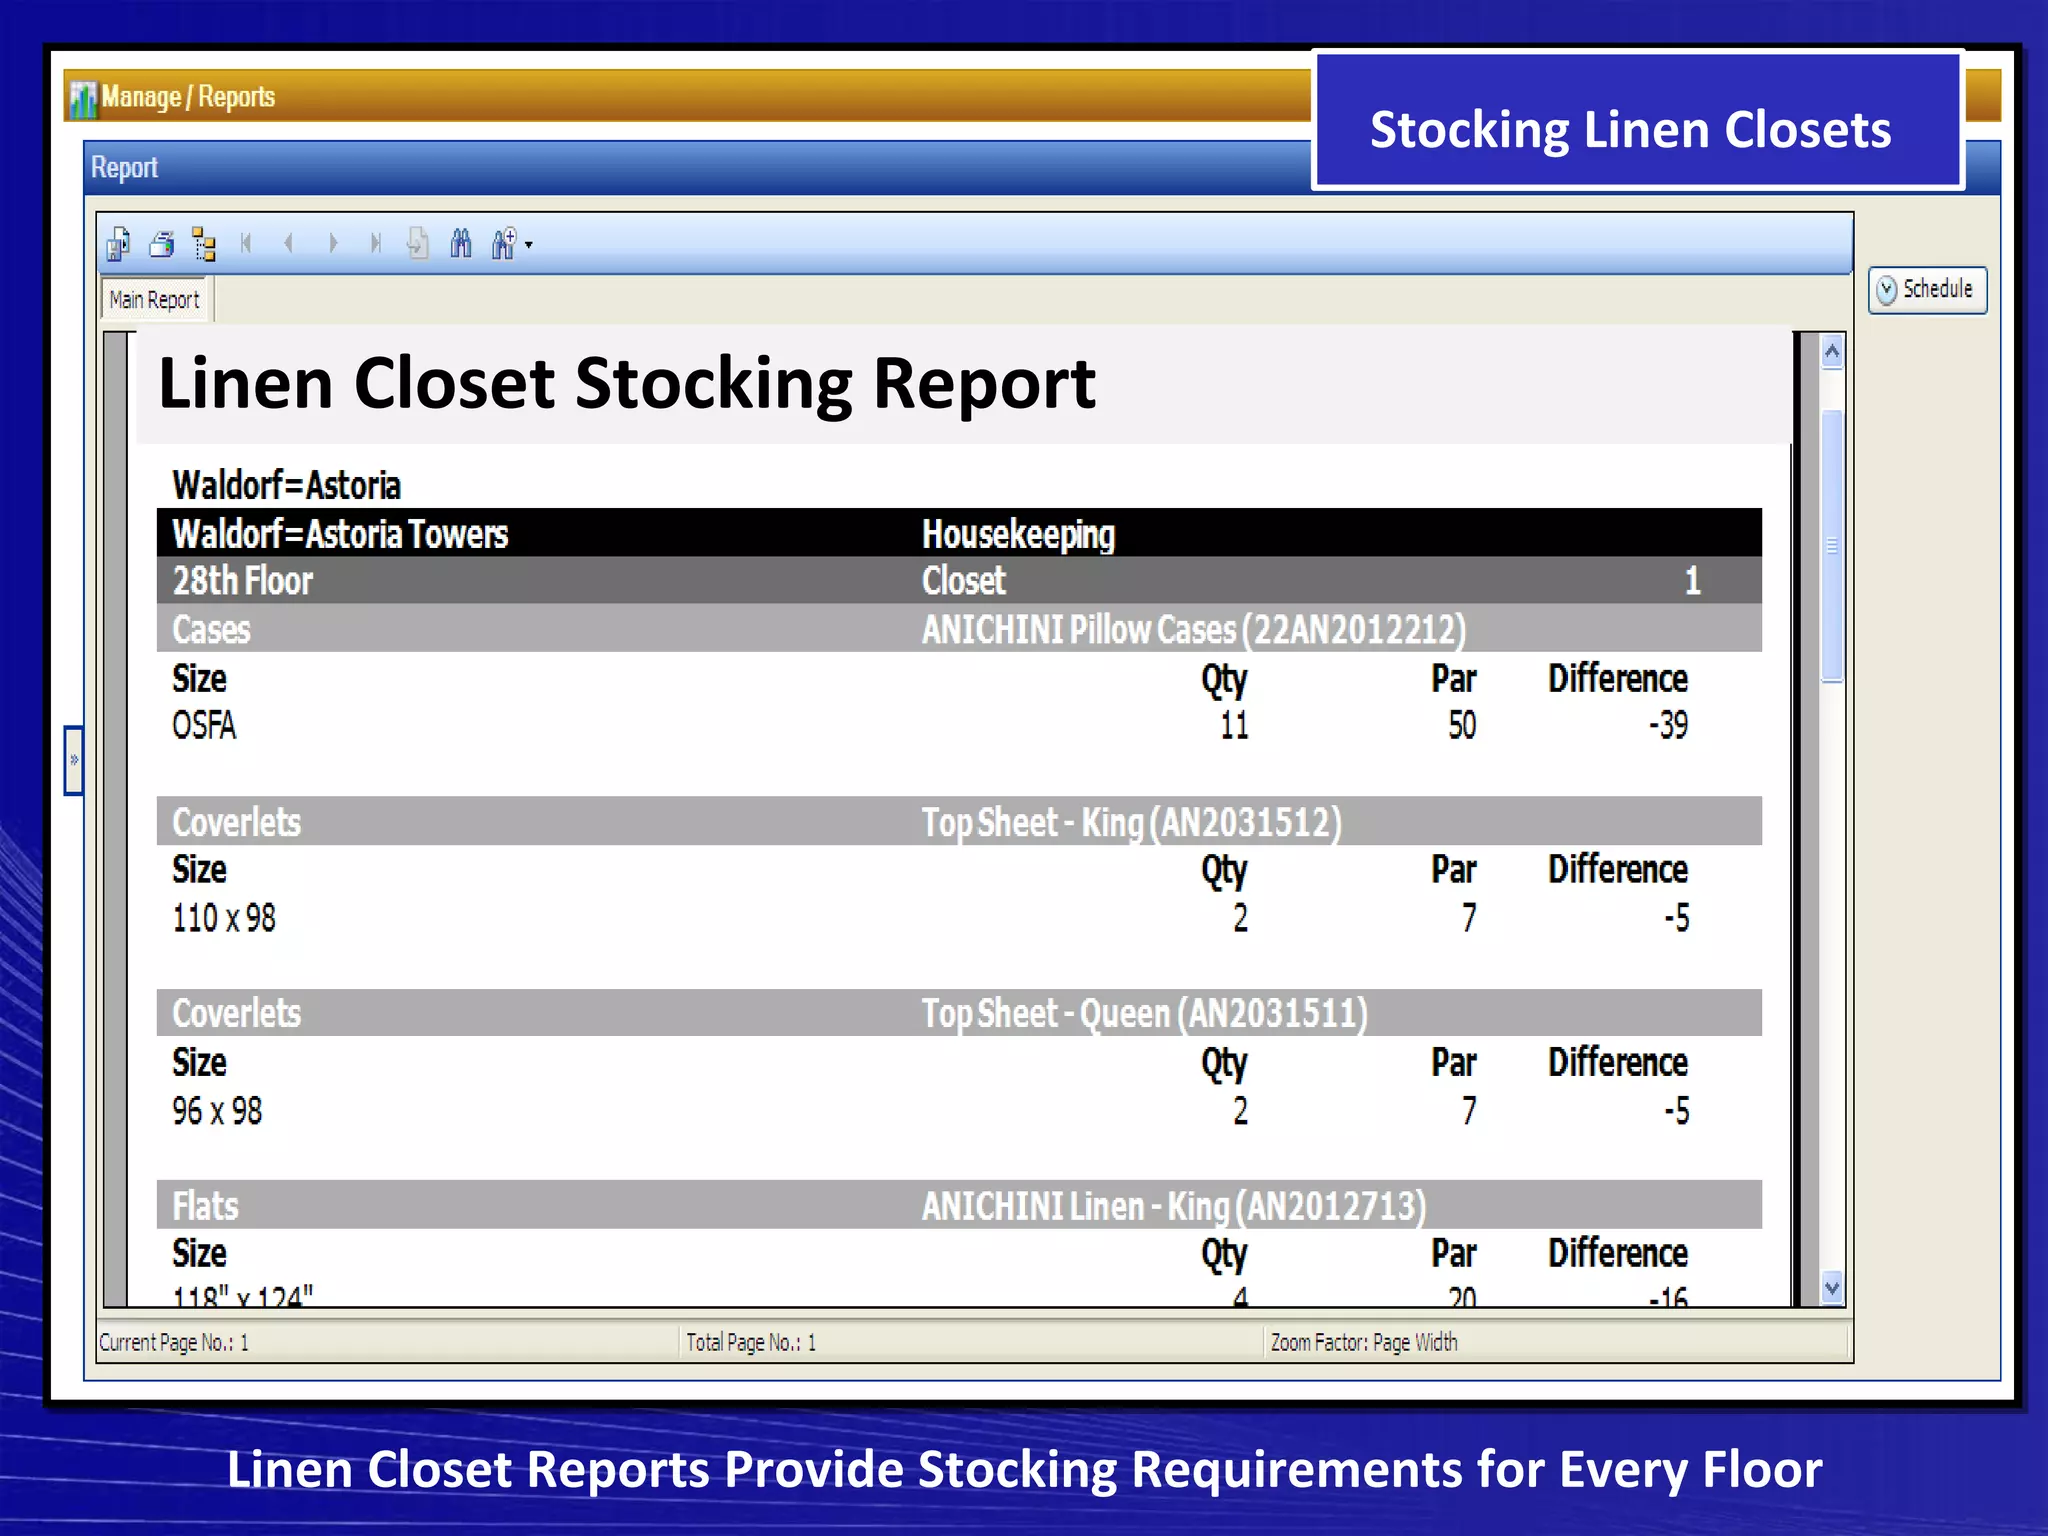Click the 28th Floor row
Screen dimensions: 2048x1536
pos(959,580)
